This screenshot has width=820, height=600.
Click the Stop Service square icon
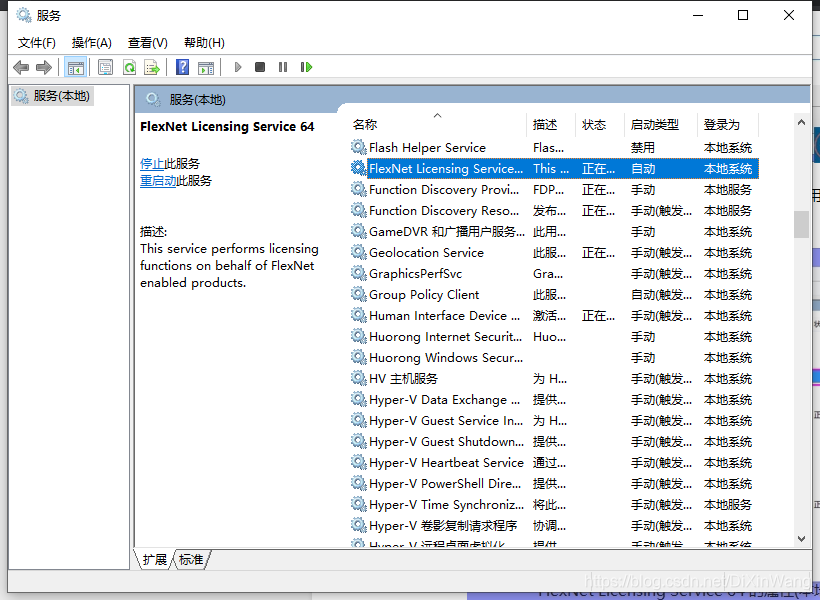(x=260, y=67)
